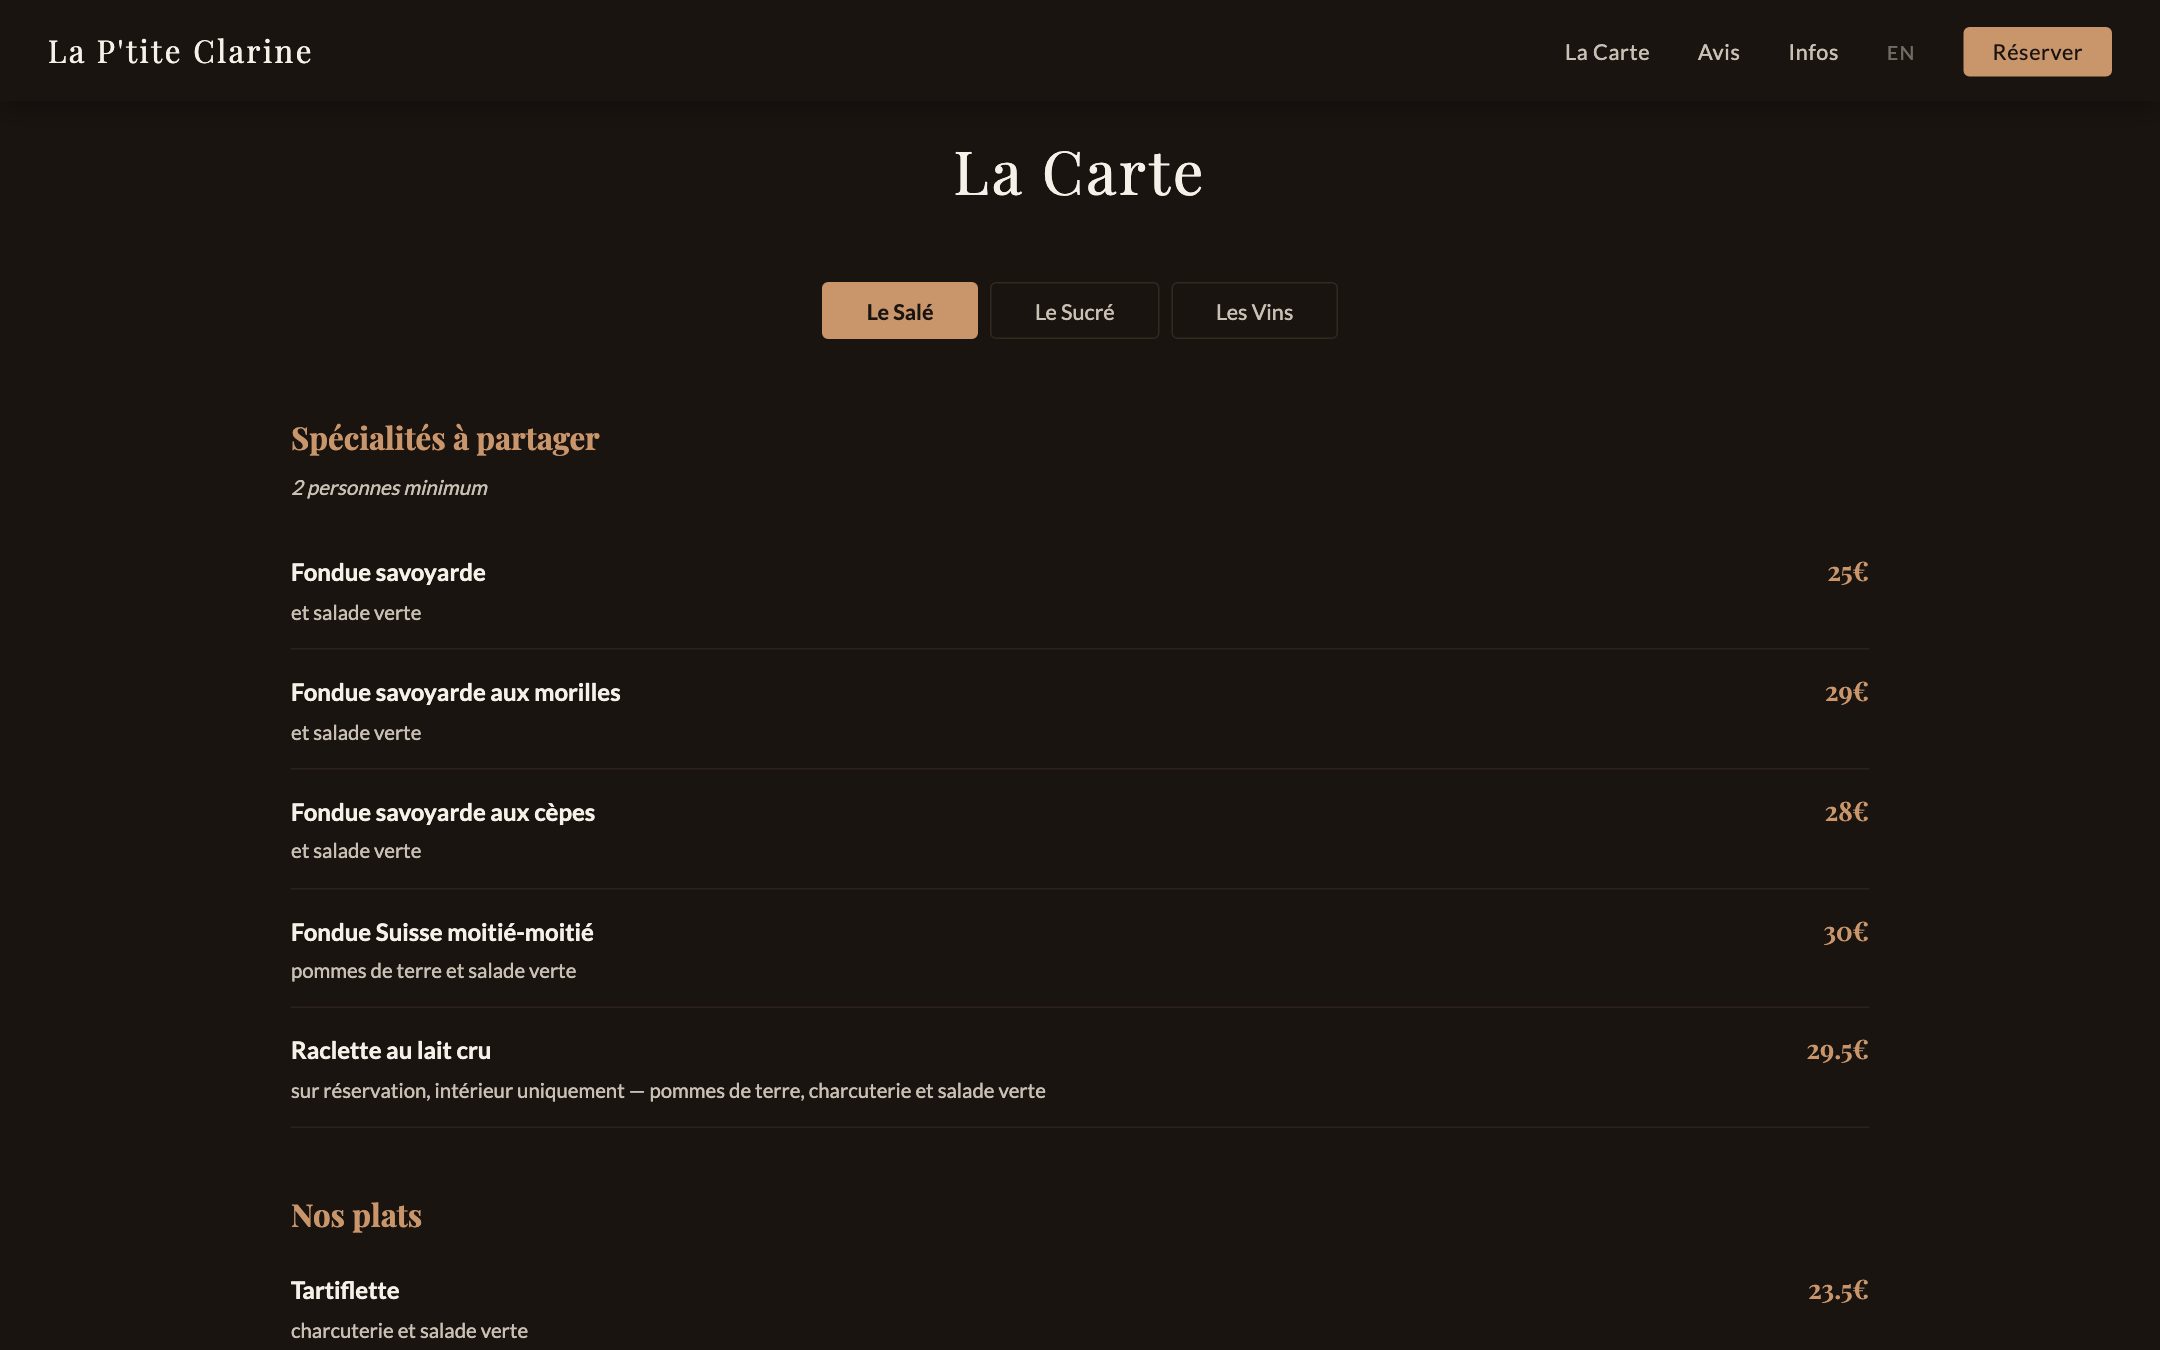
Task: Click the 29.5€ price
Action: (x=1837, y=1050)
